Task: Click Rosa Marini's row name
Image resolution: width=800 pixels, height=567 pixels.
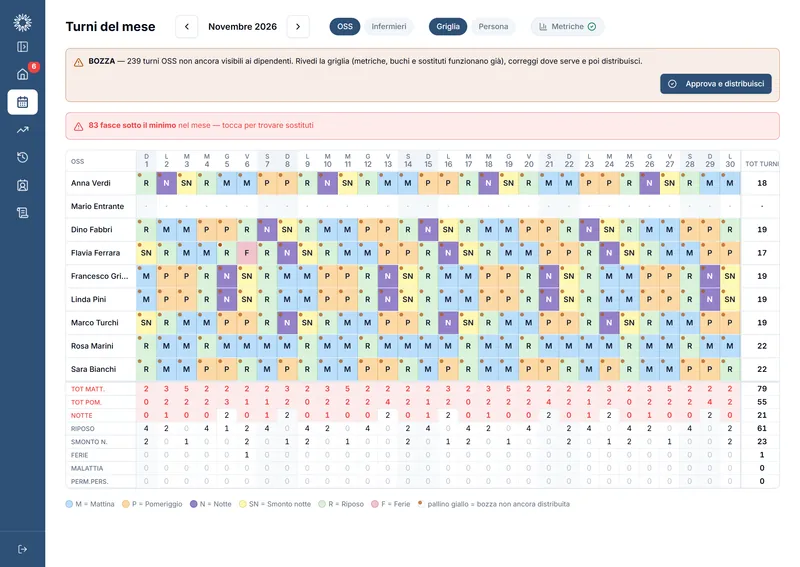Action: point(92,346)
